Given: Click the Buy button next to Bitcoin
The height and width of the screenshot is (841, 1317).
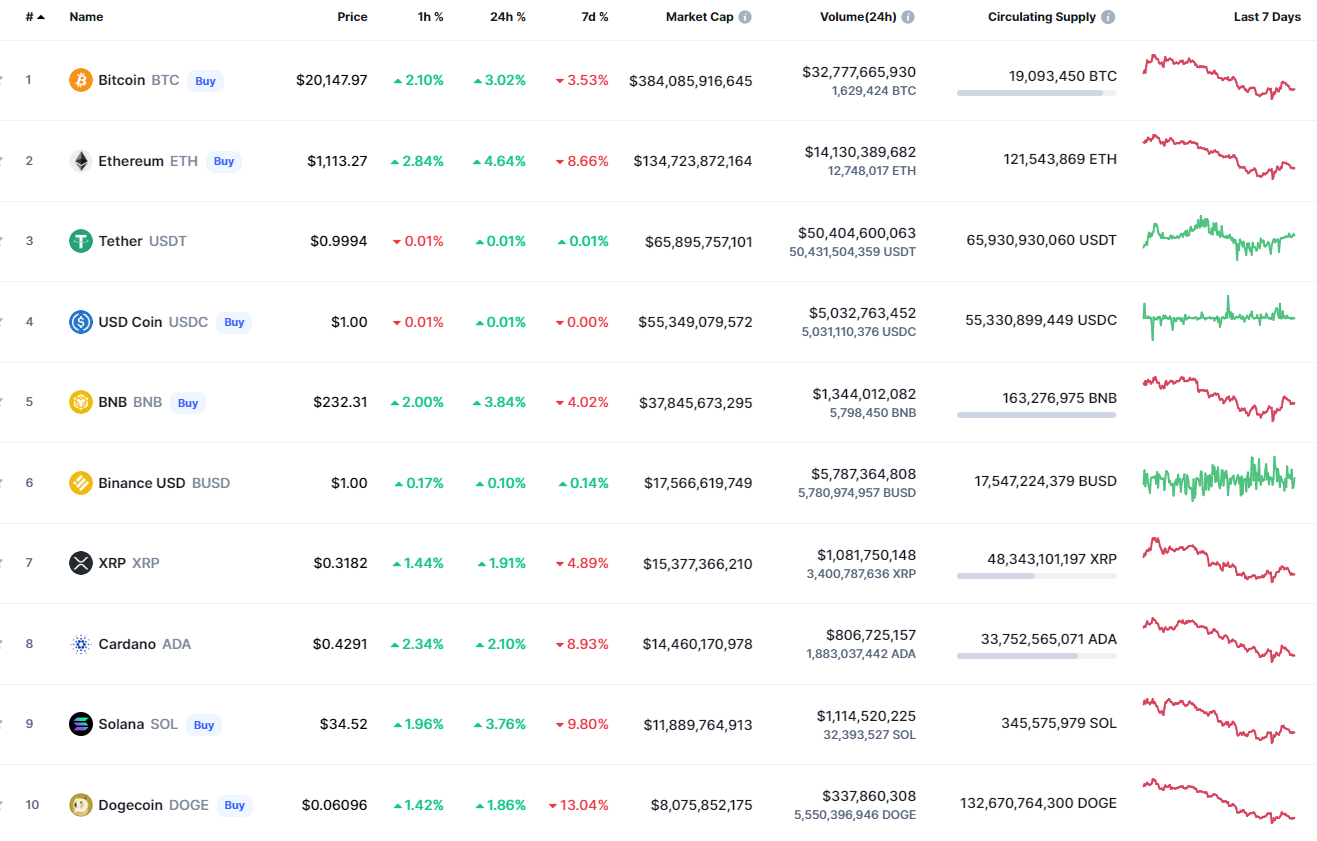Looking at the screenshot, I should [x=205, y=81].
